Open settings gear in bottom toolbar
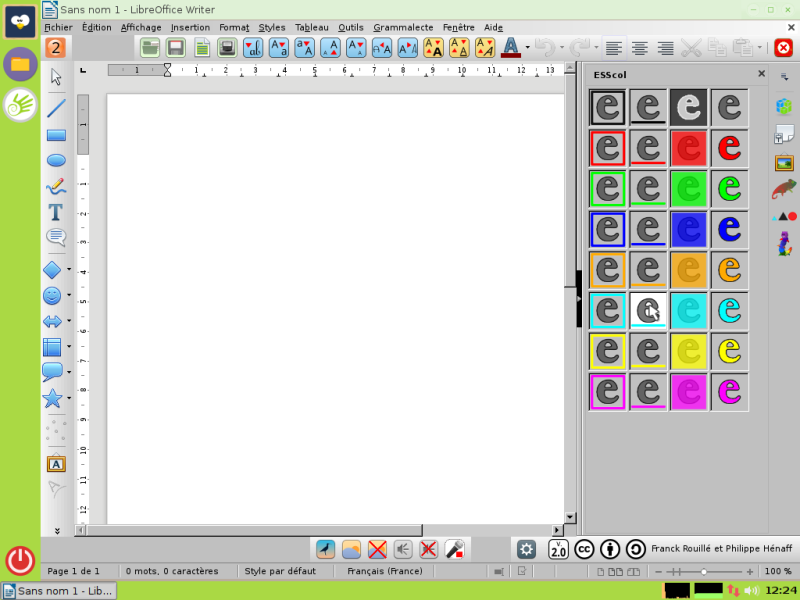This screenshot has width=800, height=600. (526, 549)
